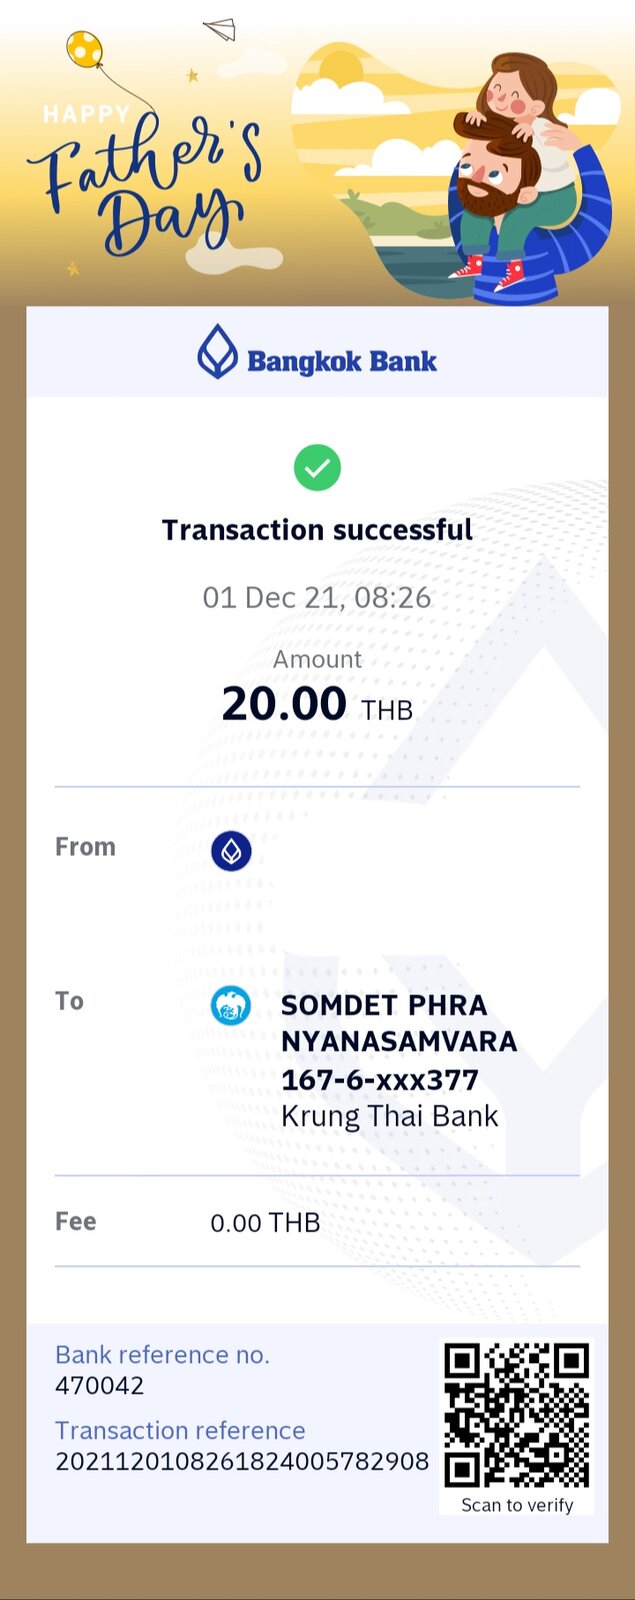The width and height of the screenshot is (635, 1600).
Task: Tap the green success checkmark icon
Action: (317, 467)
